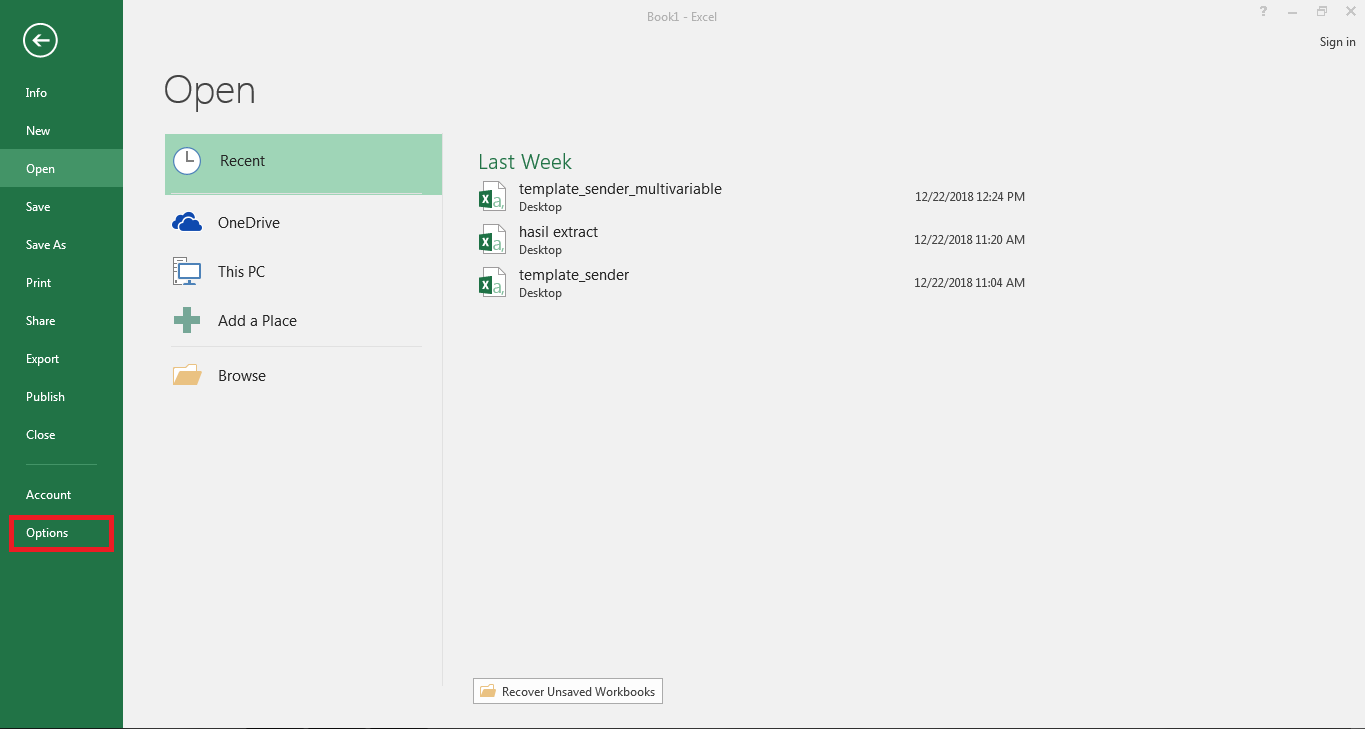Choose Save As from the left menu
This screenshot has height=729, width=1365.
(46, 245)
